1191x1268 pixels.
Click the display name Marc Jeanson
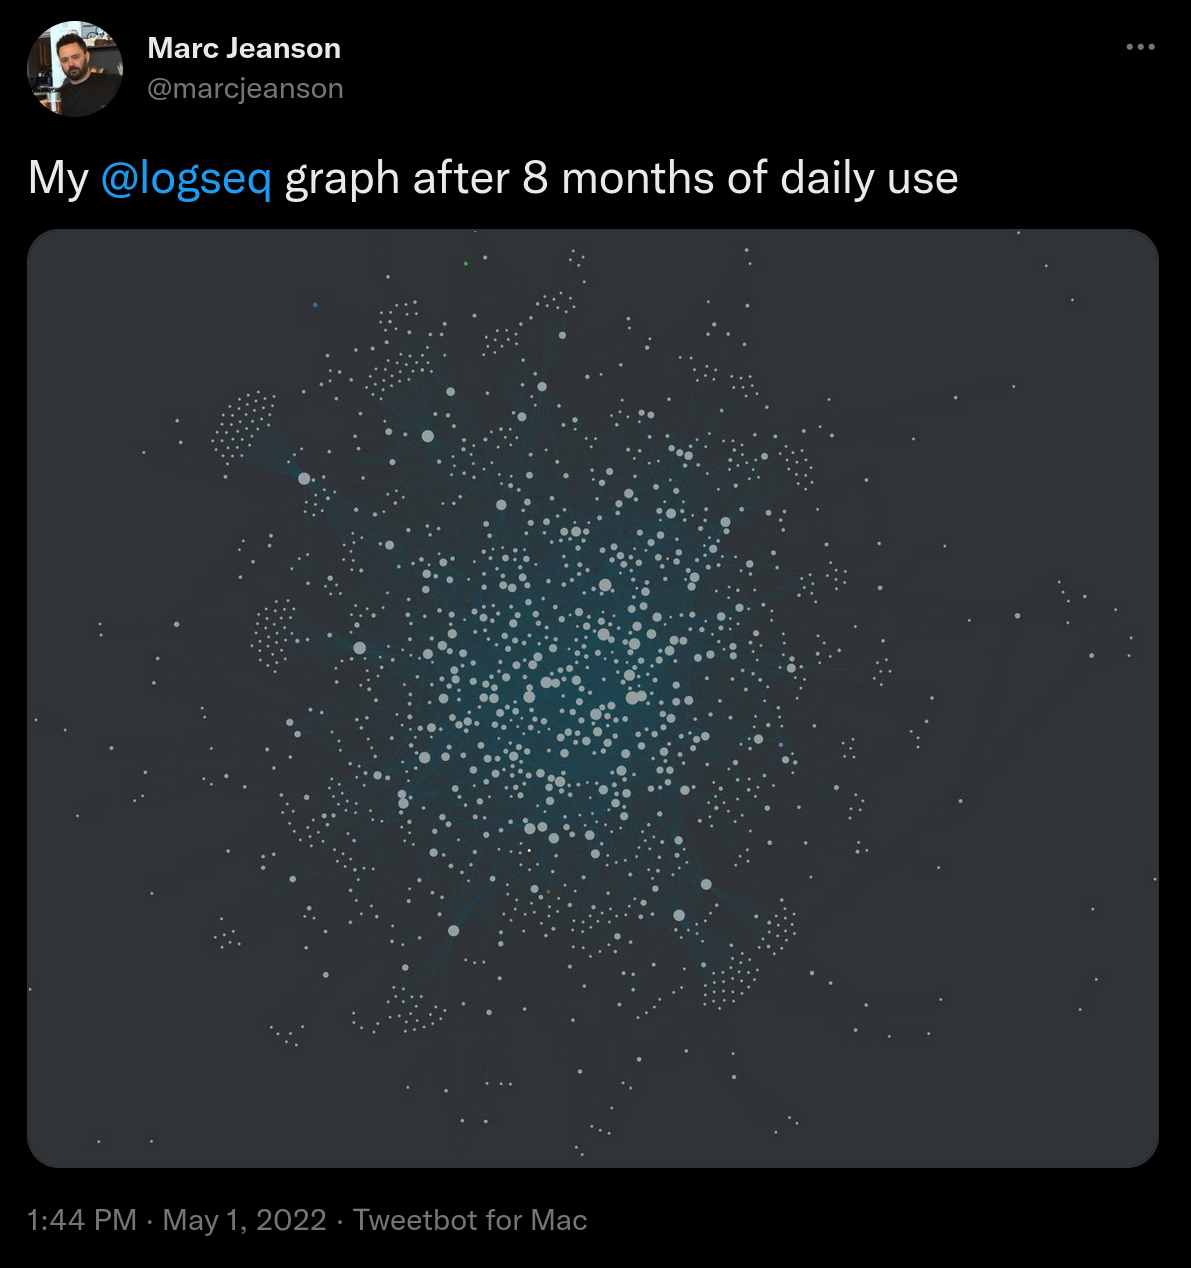[x=244, y=48]
